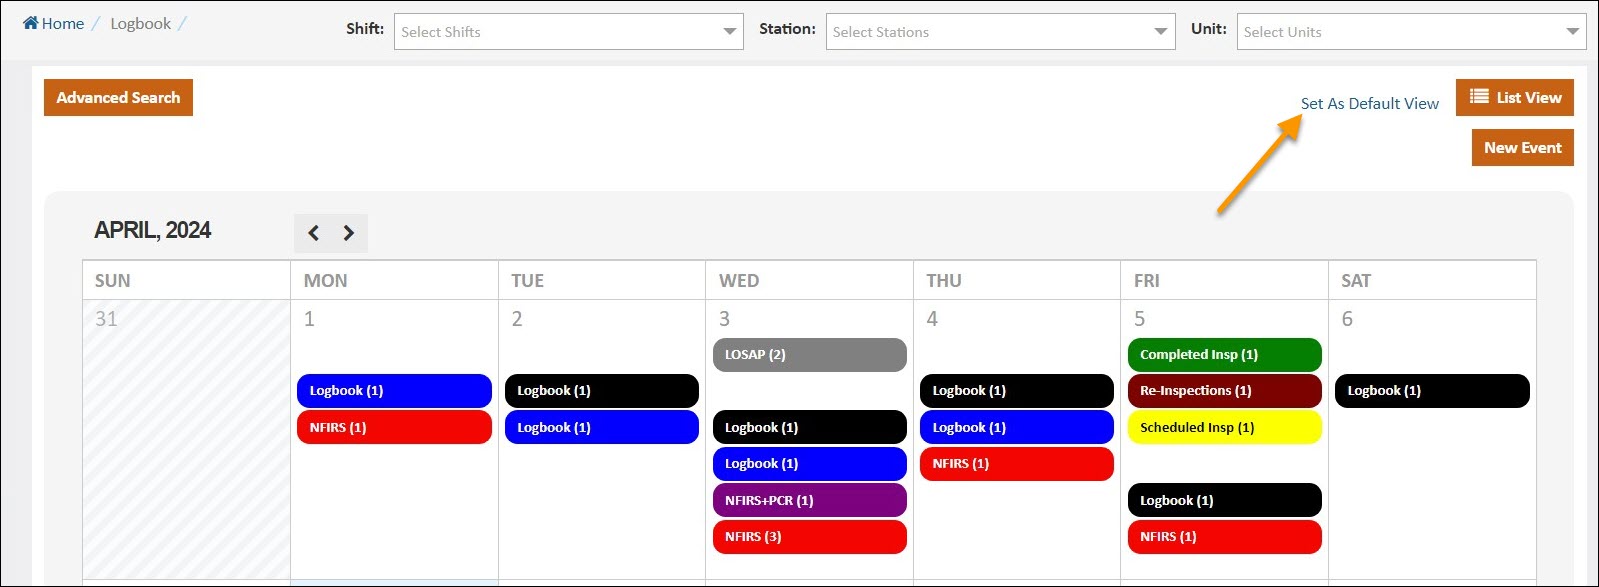Expand the Select Stations dropdown
Viewport: 1599px width, 587px height.
pyautogui.click(x=1000, y=32)
